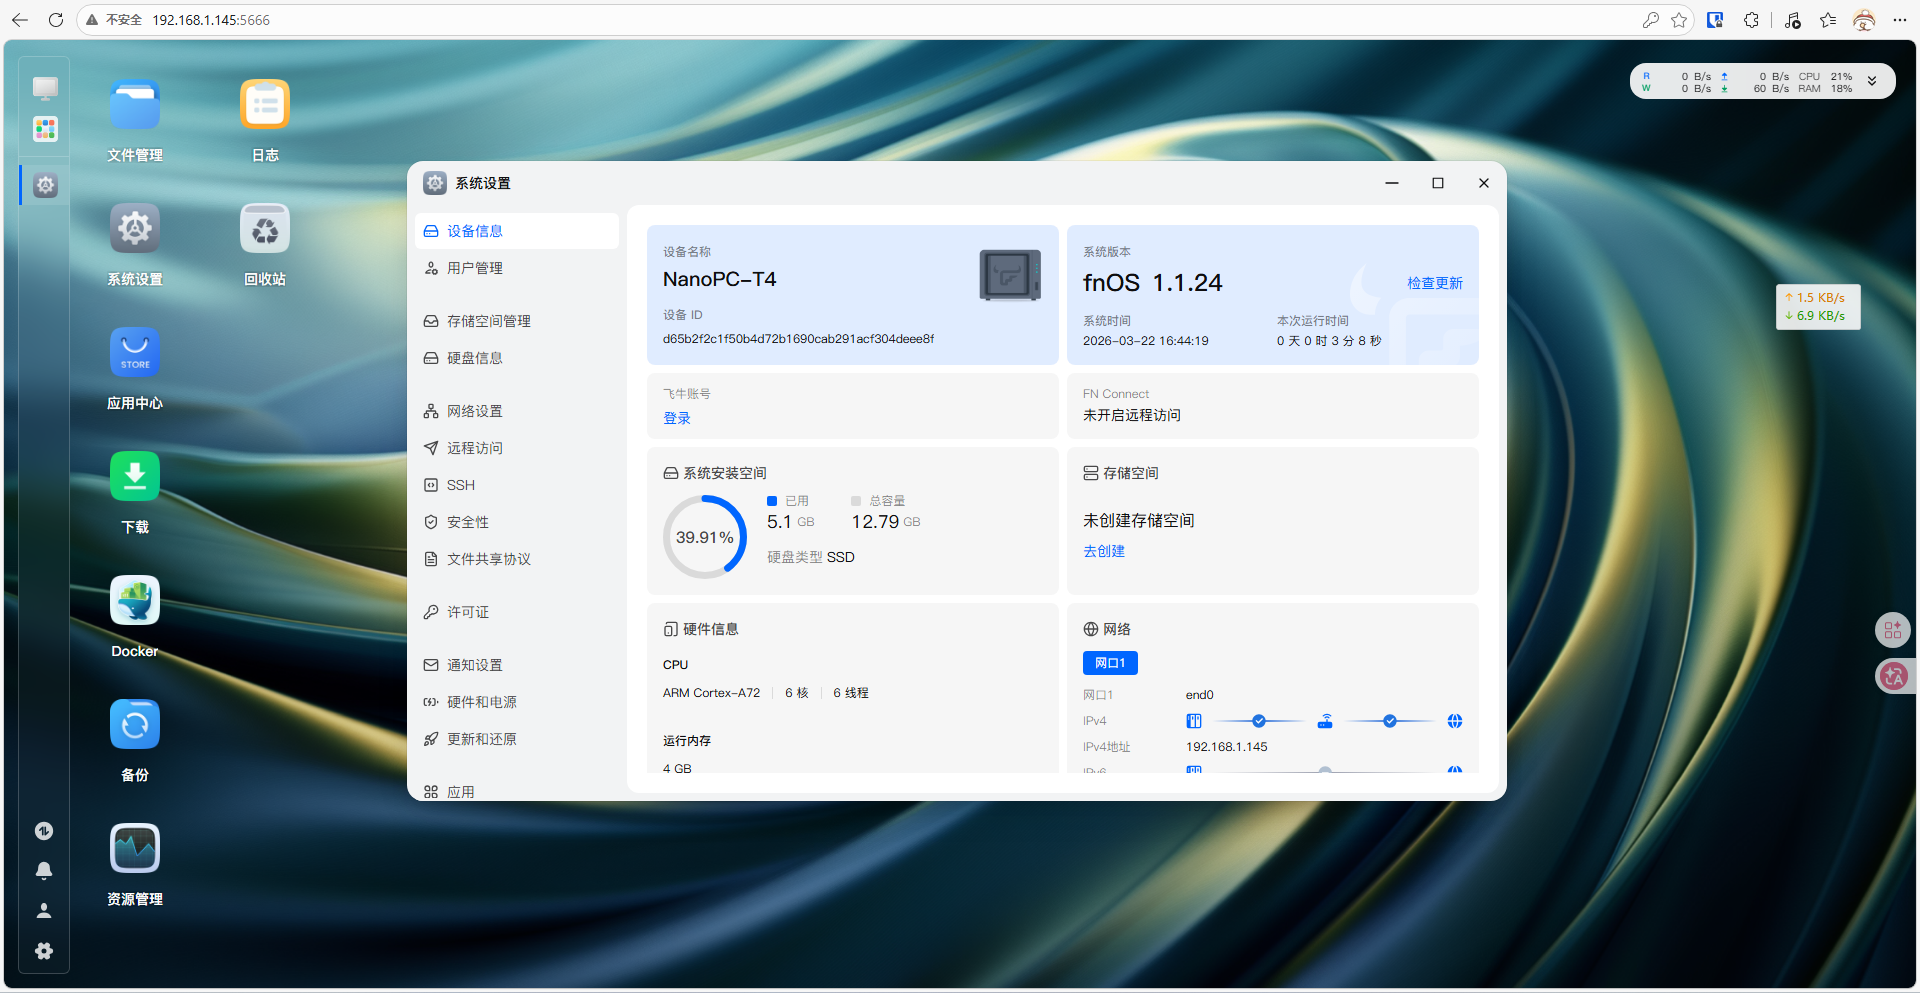
Task: Click the password key icon in address bar
Action: click(x=1651, y=20)
